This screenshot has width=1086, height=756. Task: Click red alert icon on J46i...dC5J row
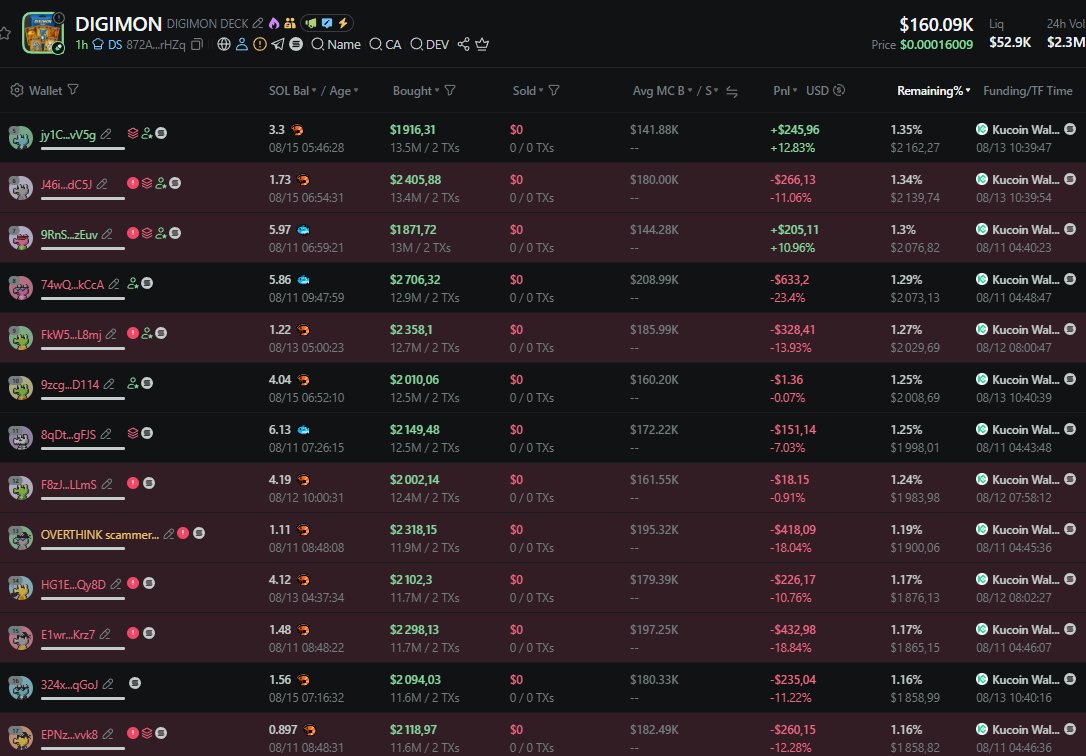[x=132, y=183]
